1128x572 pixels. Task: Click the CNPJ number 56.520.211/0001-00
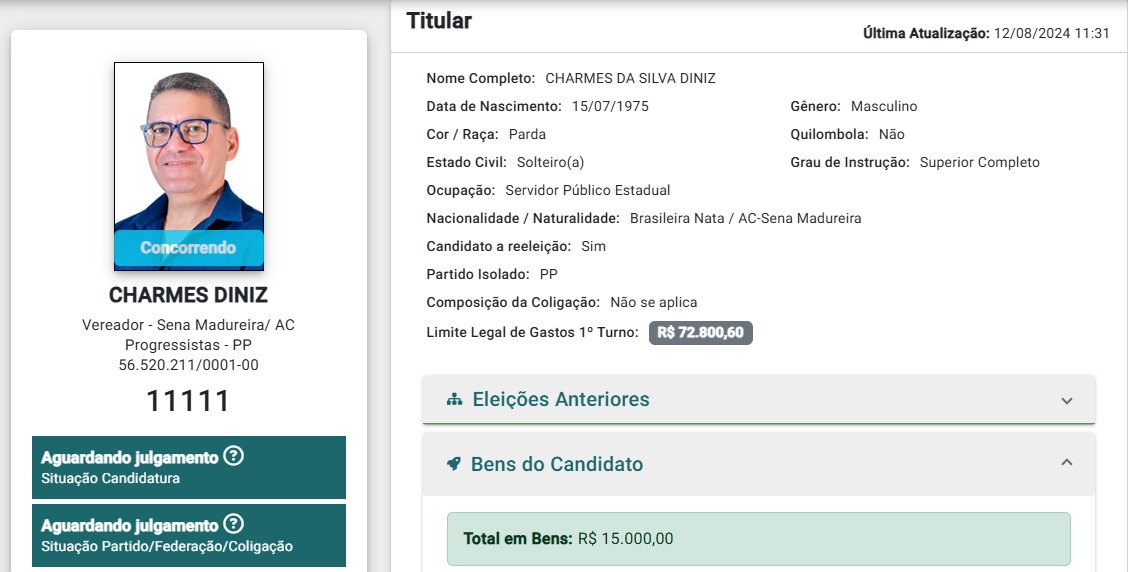pos(188,365)
